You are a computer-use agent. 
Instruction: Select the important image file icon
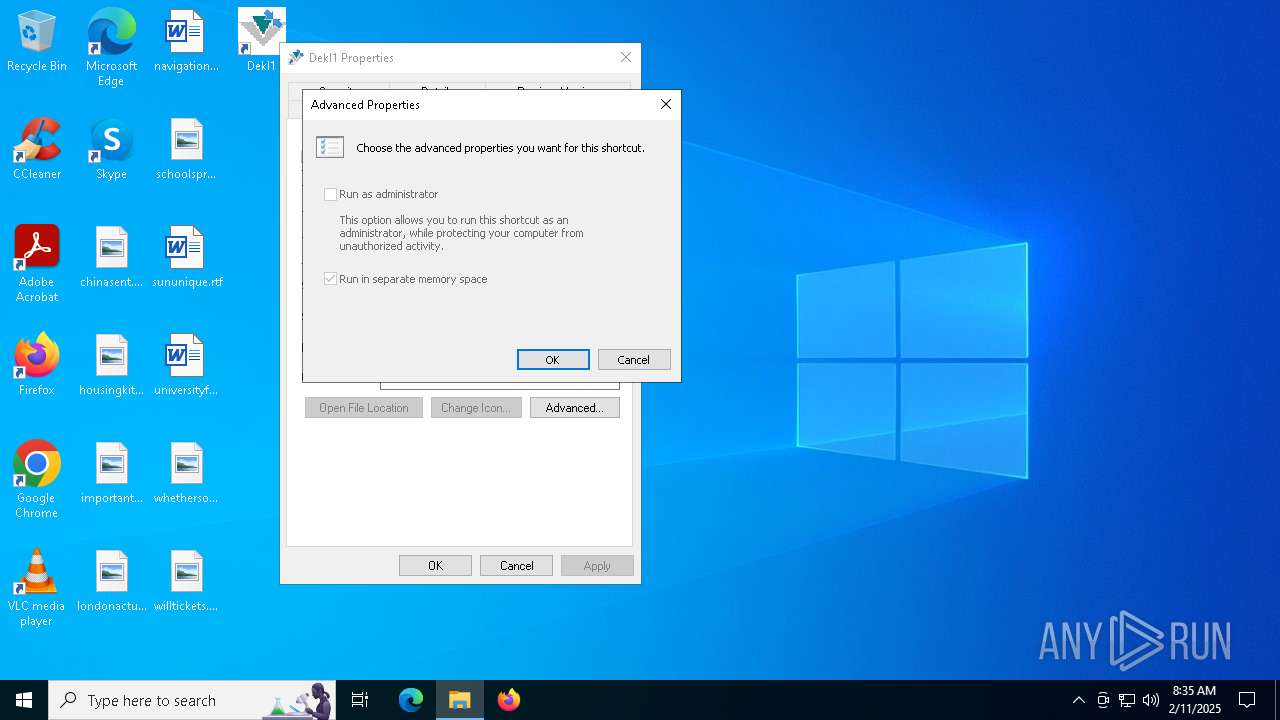pyautogui.click(x=111, y=474)
